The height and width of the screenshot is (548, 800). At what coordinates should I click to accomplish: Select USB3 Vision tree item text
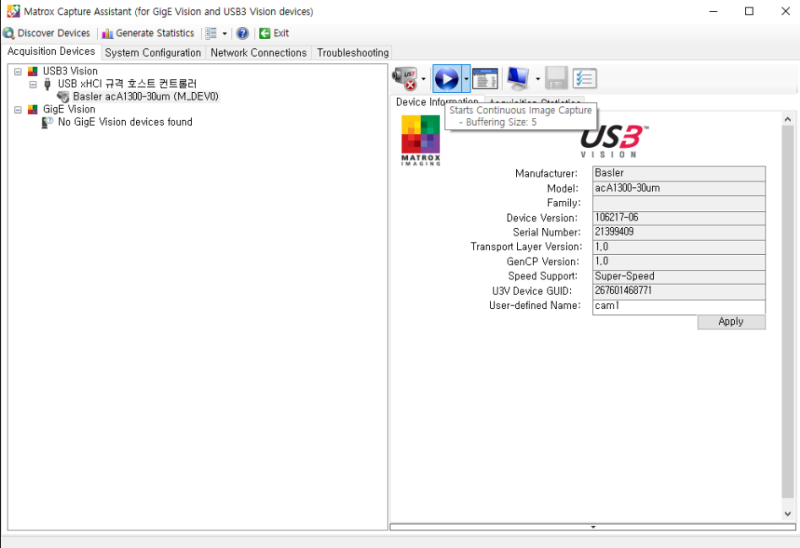click(70, 71)
